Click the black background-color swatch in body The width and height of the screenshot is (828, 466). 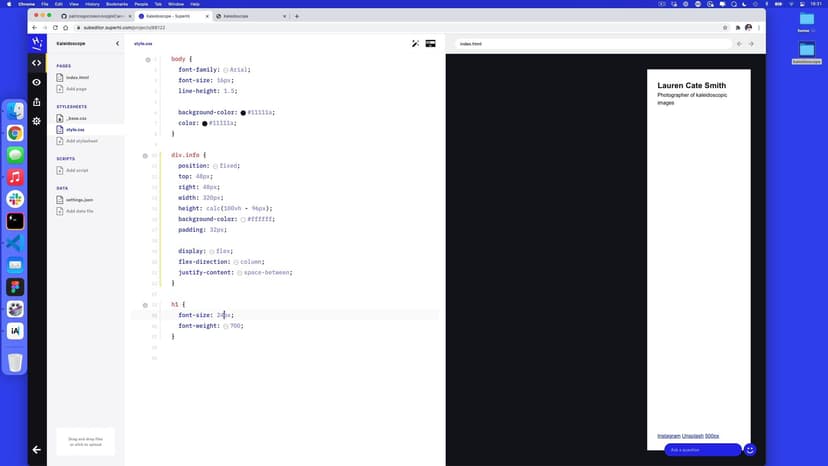[x=243, y=113]
